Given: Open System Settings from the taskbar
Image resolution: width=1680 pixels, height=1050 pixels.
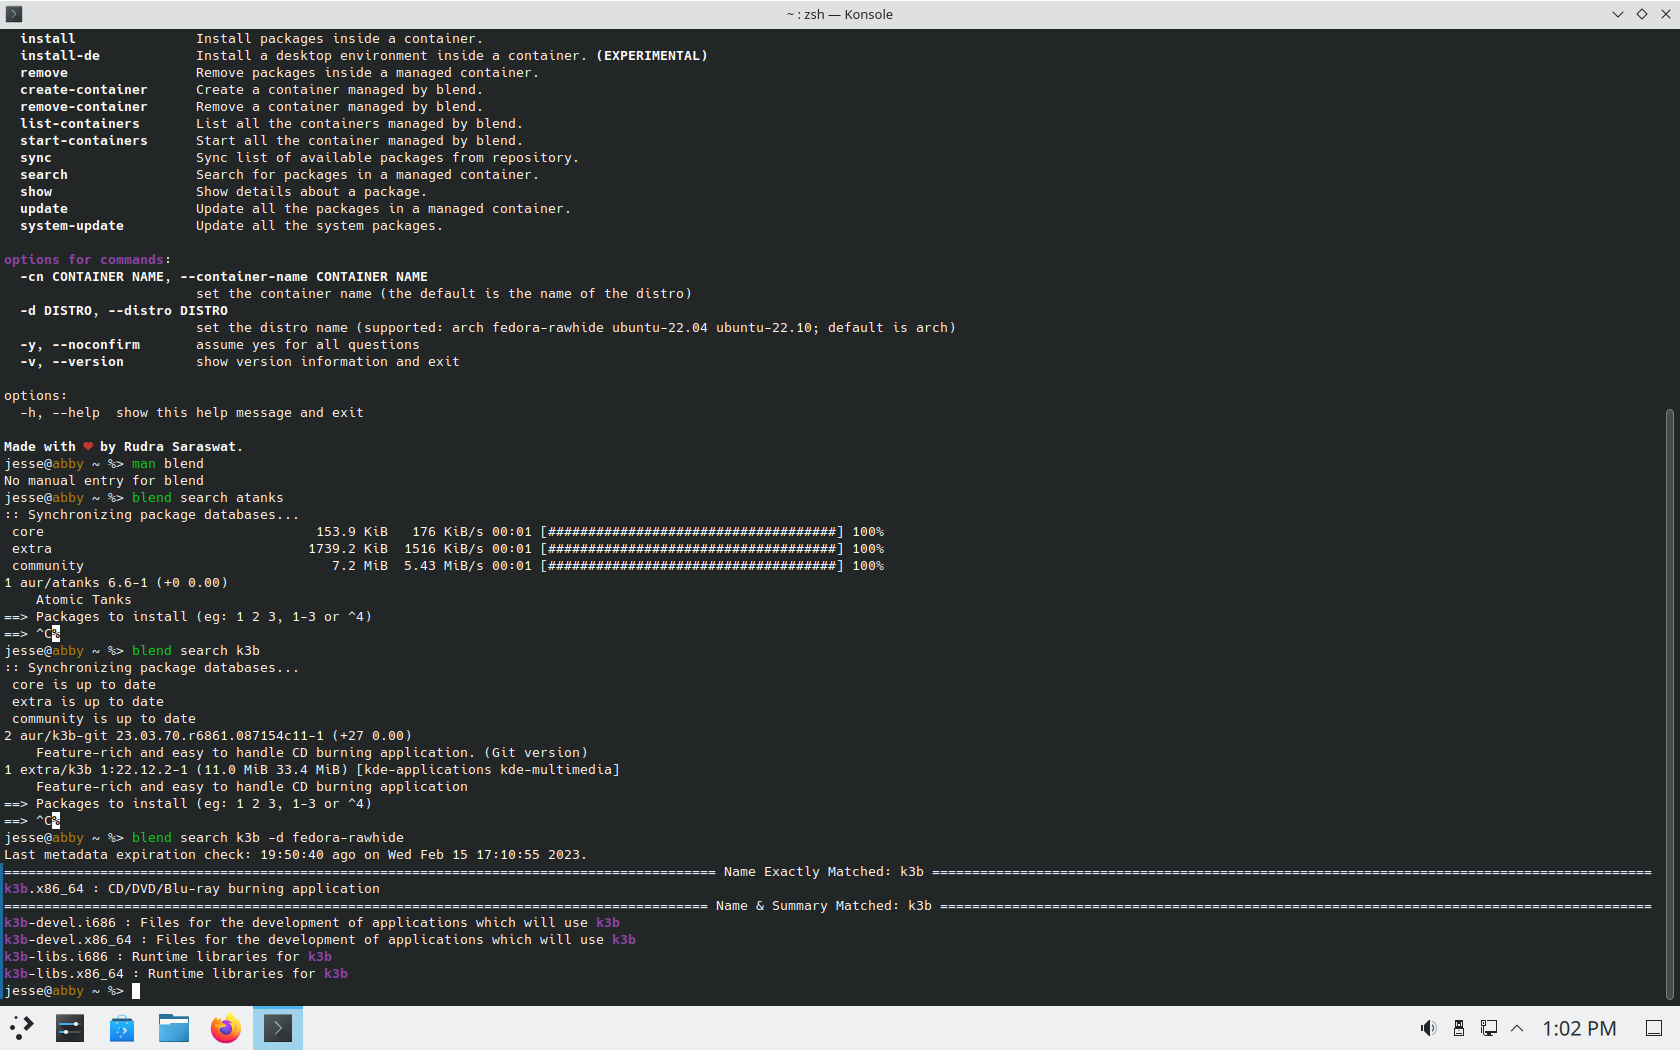Looking at the screenshot, I should point(70,1028).
